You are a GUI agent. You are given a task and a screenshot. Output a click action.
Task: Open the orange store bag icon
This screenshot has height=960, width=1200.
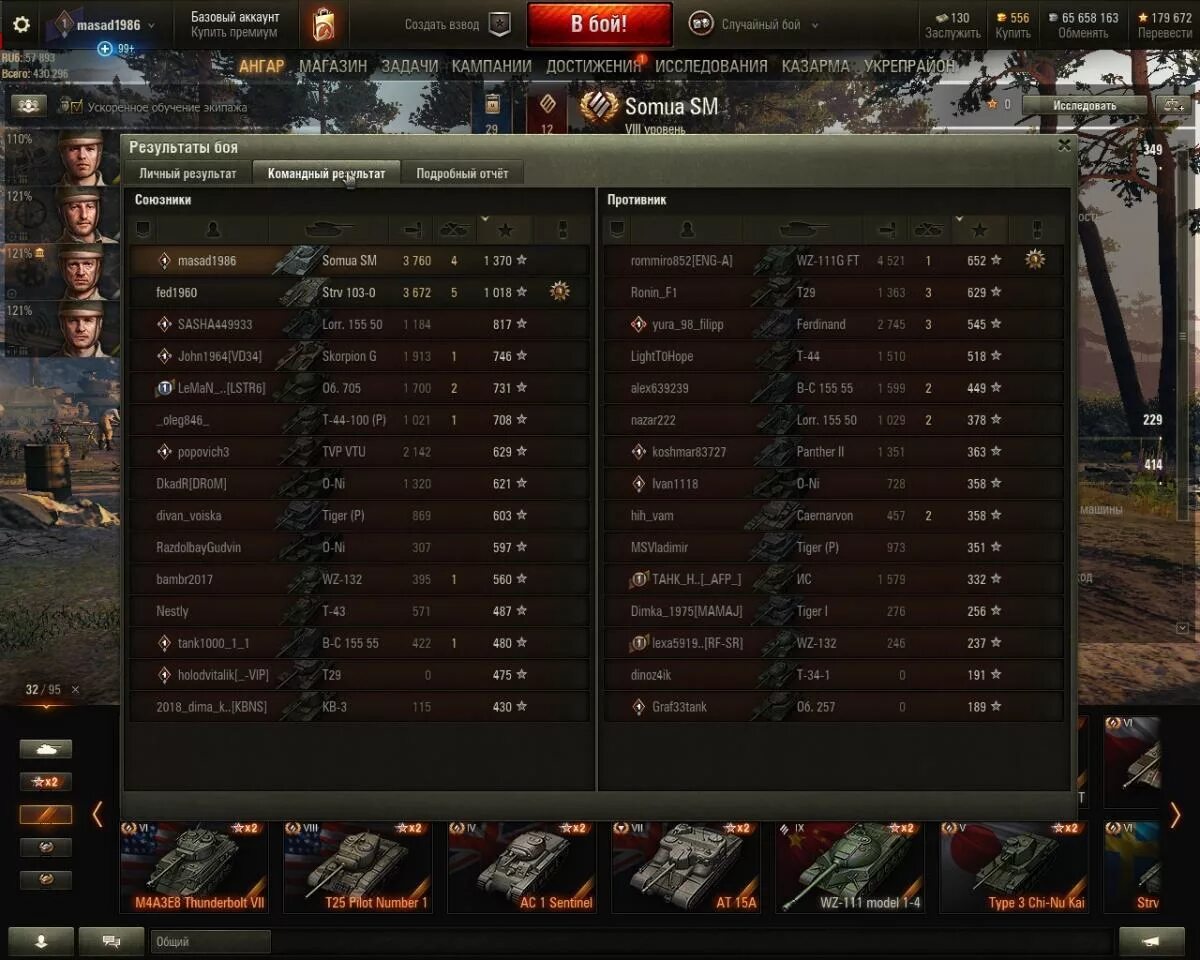tap(323, 24)
